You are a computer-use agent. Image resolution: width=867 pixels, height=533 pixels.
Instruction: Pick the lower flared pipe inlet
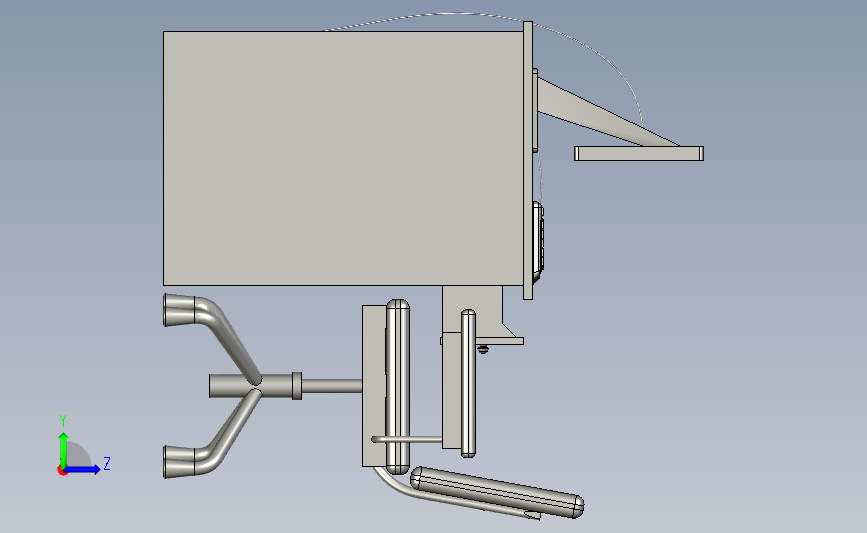click(180, 461)
